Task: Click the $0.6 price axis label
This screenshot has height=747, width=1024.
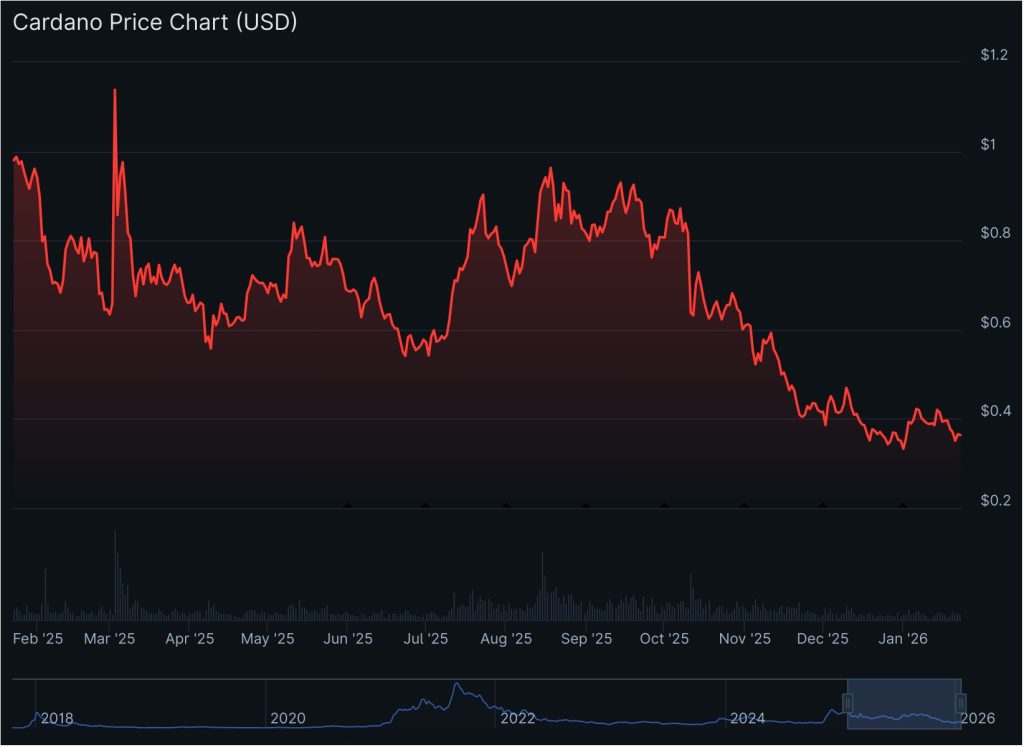Action: (x=995, y=323)
